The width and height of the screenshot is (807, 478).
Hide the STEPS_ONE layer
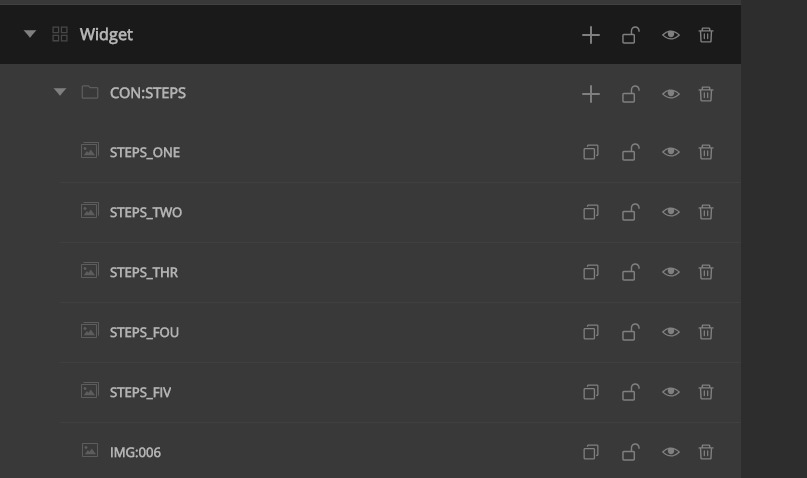click(671, 153)
